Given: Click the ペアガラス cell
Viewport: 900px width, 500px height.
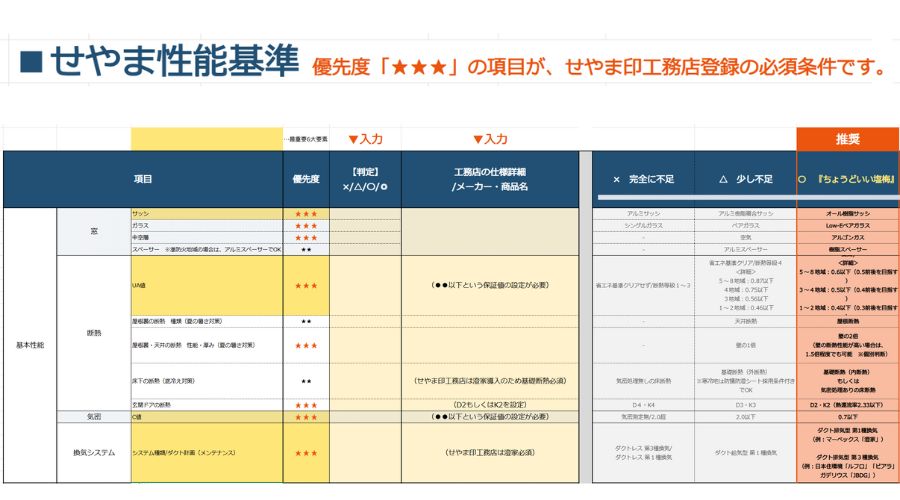Looking at the screenshot, I should point(746,226).
